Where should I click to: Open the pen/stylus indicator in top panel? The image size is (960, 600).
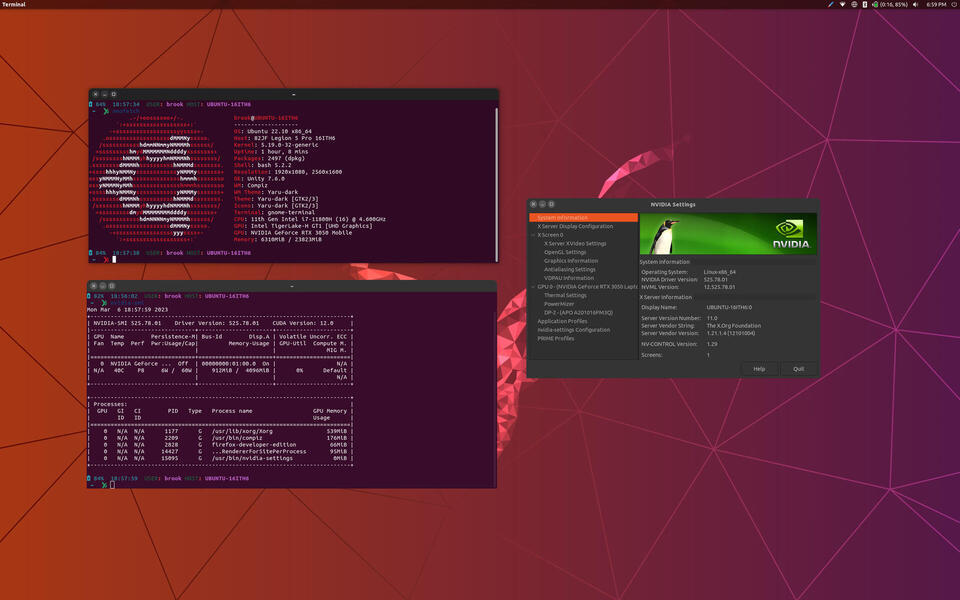(830, 4)
